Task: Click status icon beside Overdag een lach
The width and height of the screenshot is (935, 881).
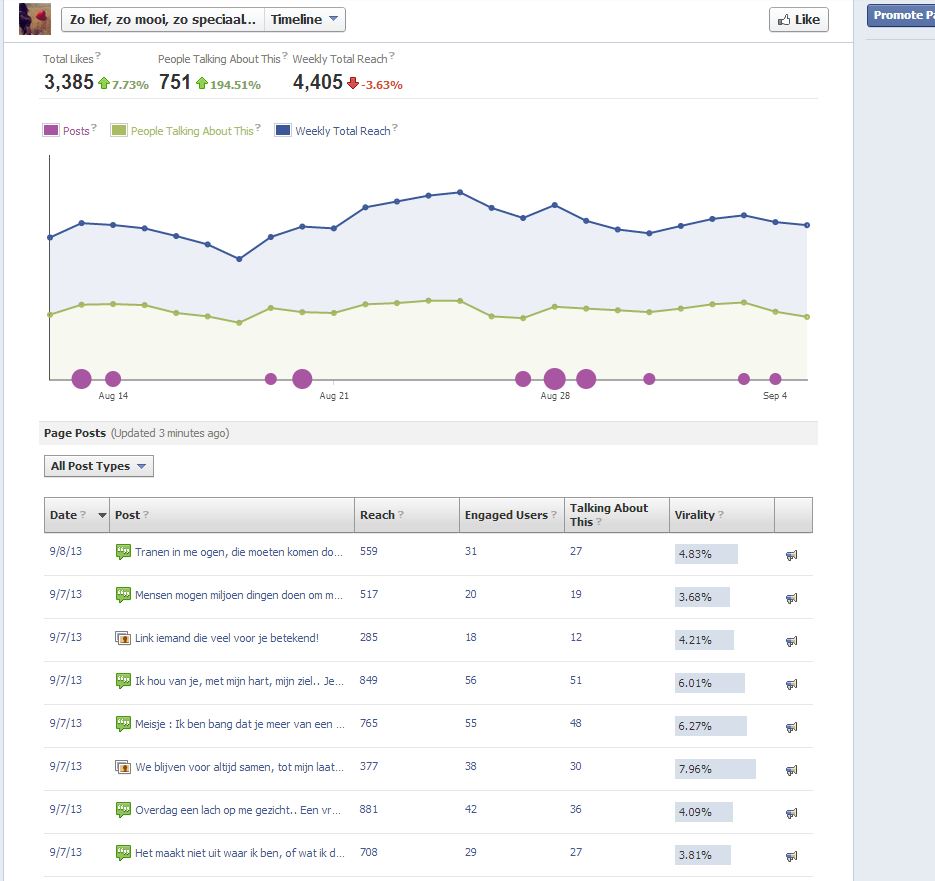Action: [x=123, y=809]
